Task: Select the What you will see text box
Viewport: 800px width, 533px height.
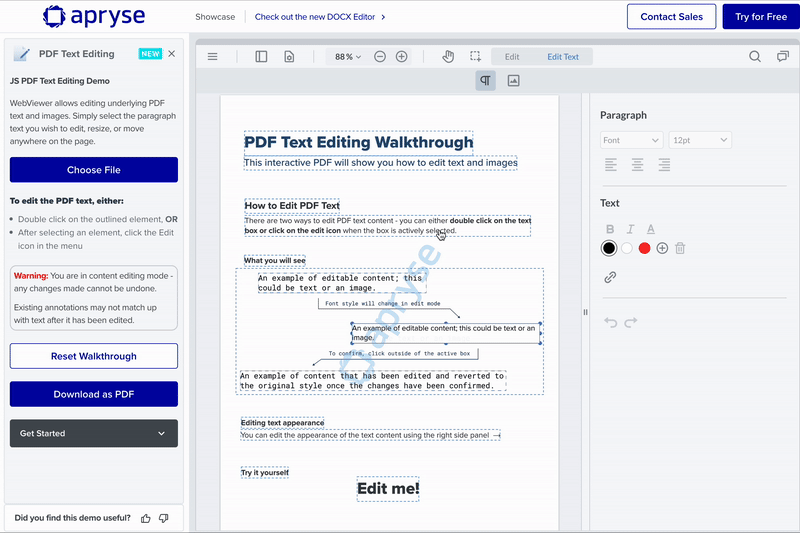Action: click(274, 261)
